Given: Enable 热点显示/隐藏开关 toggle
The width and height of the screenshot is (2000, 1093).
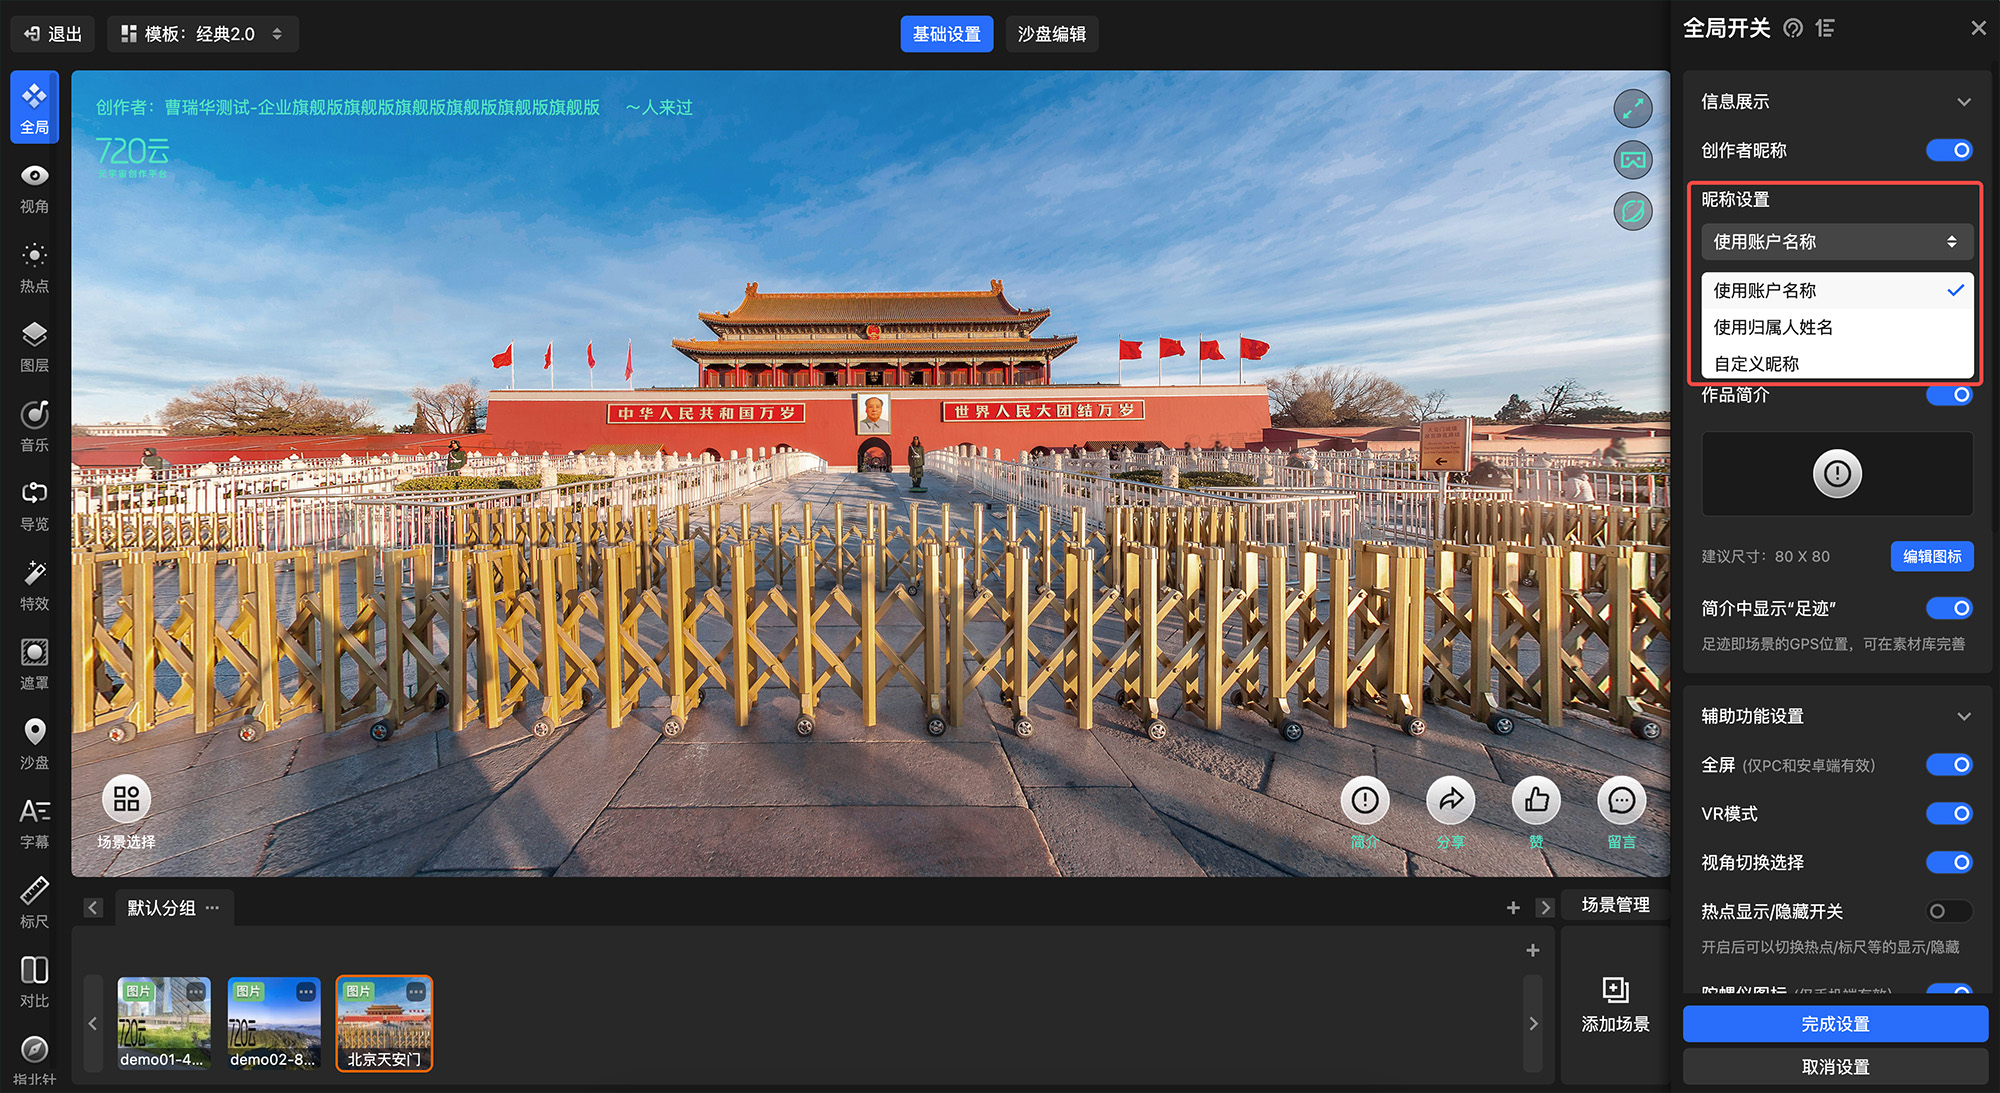Looking at the screenshot, I should 1949,911.
